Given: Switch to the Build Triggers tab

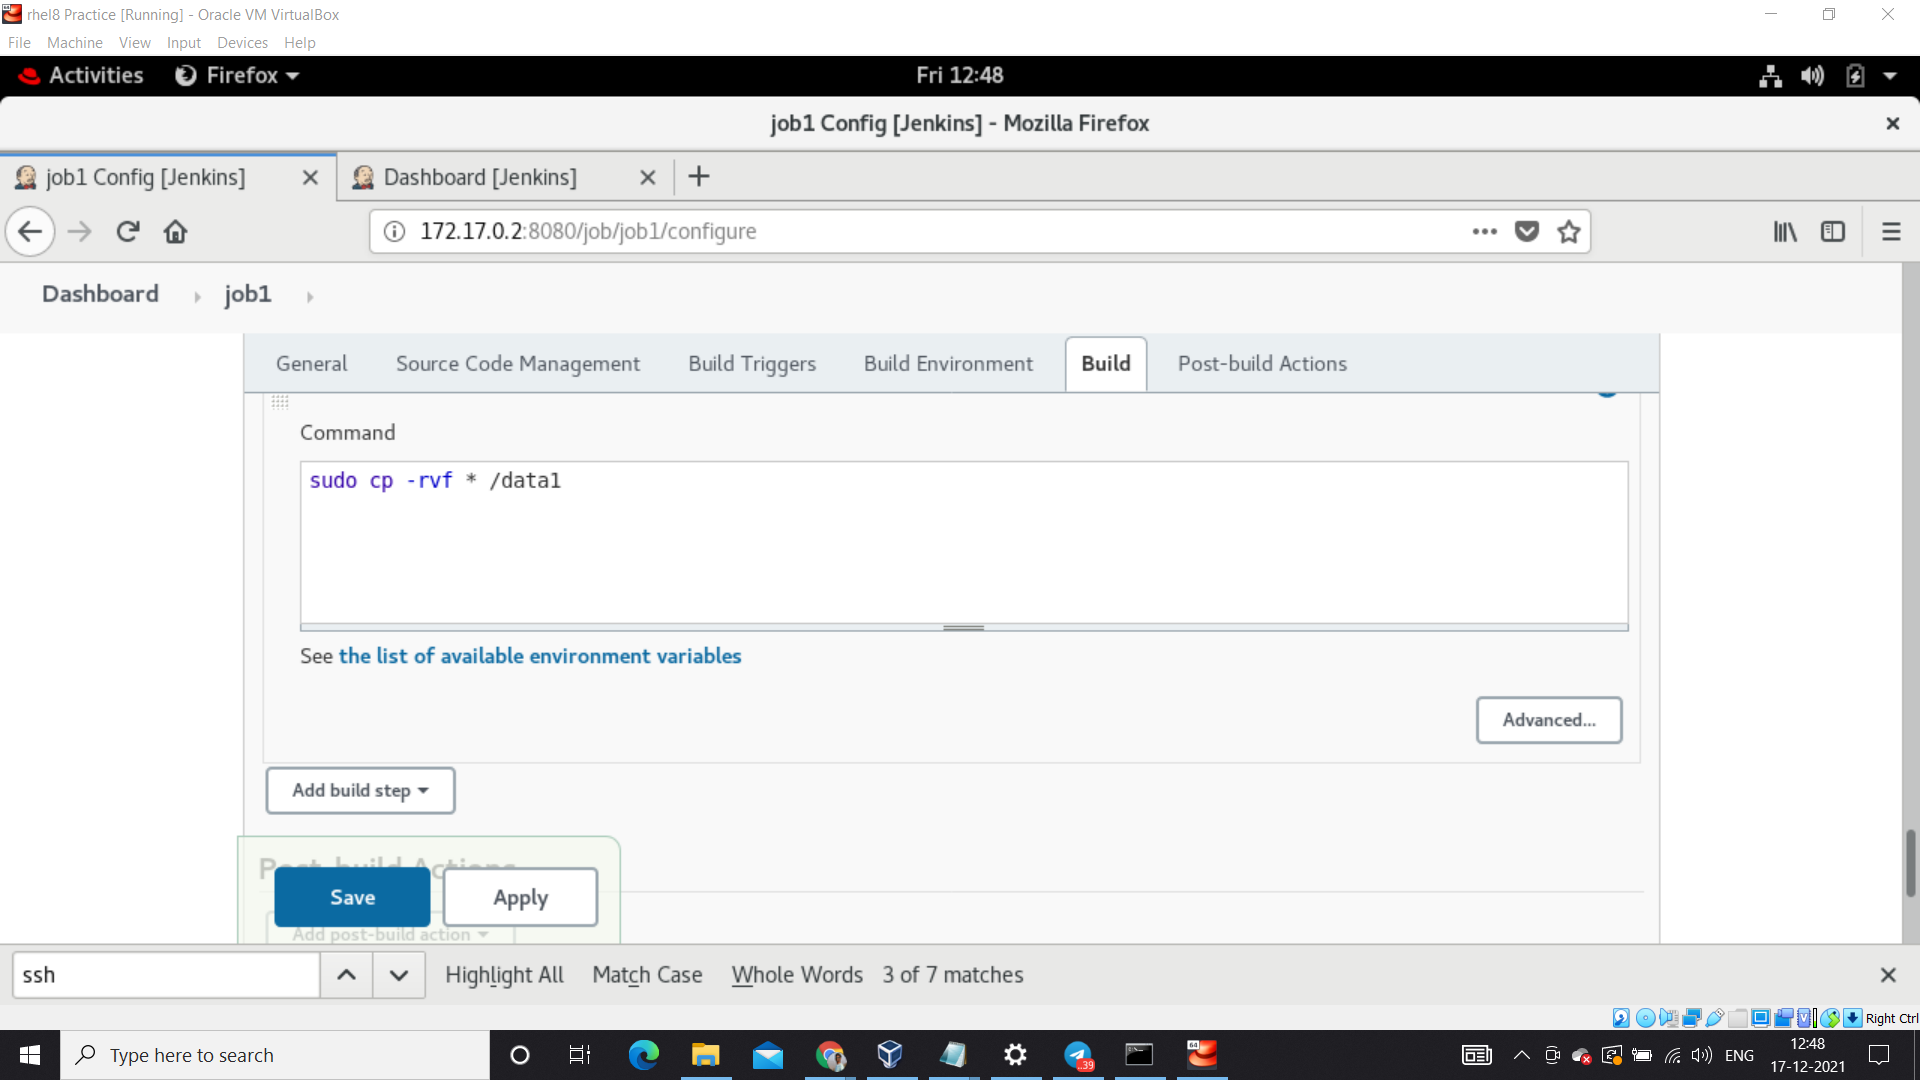Looking at the screenshot, I should pyautogui.click(x=751, y=363).
